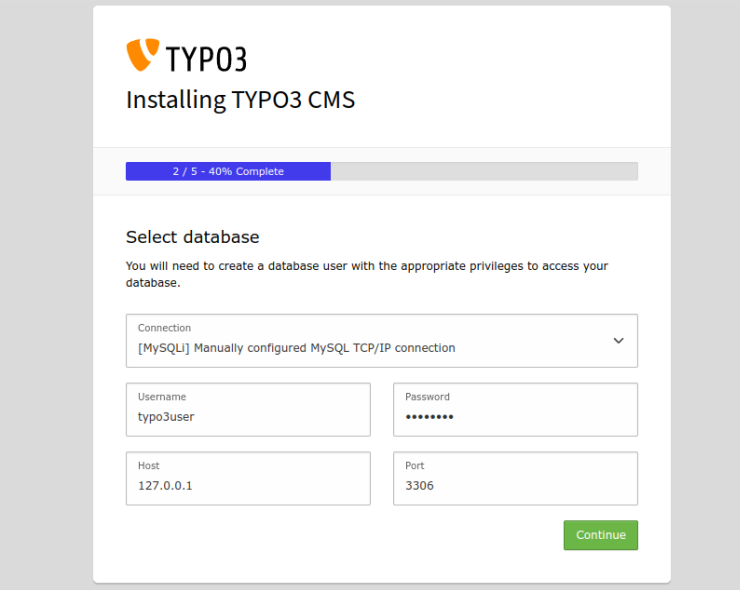
Task: Click the Connection field label
Action: 164,328
